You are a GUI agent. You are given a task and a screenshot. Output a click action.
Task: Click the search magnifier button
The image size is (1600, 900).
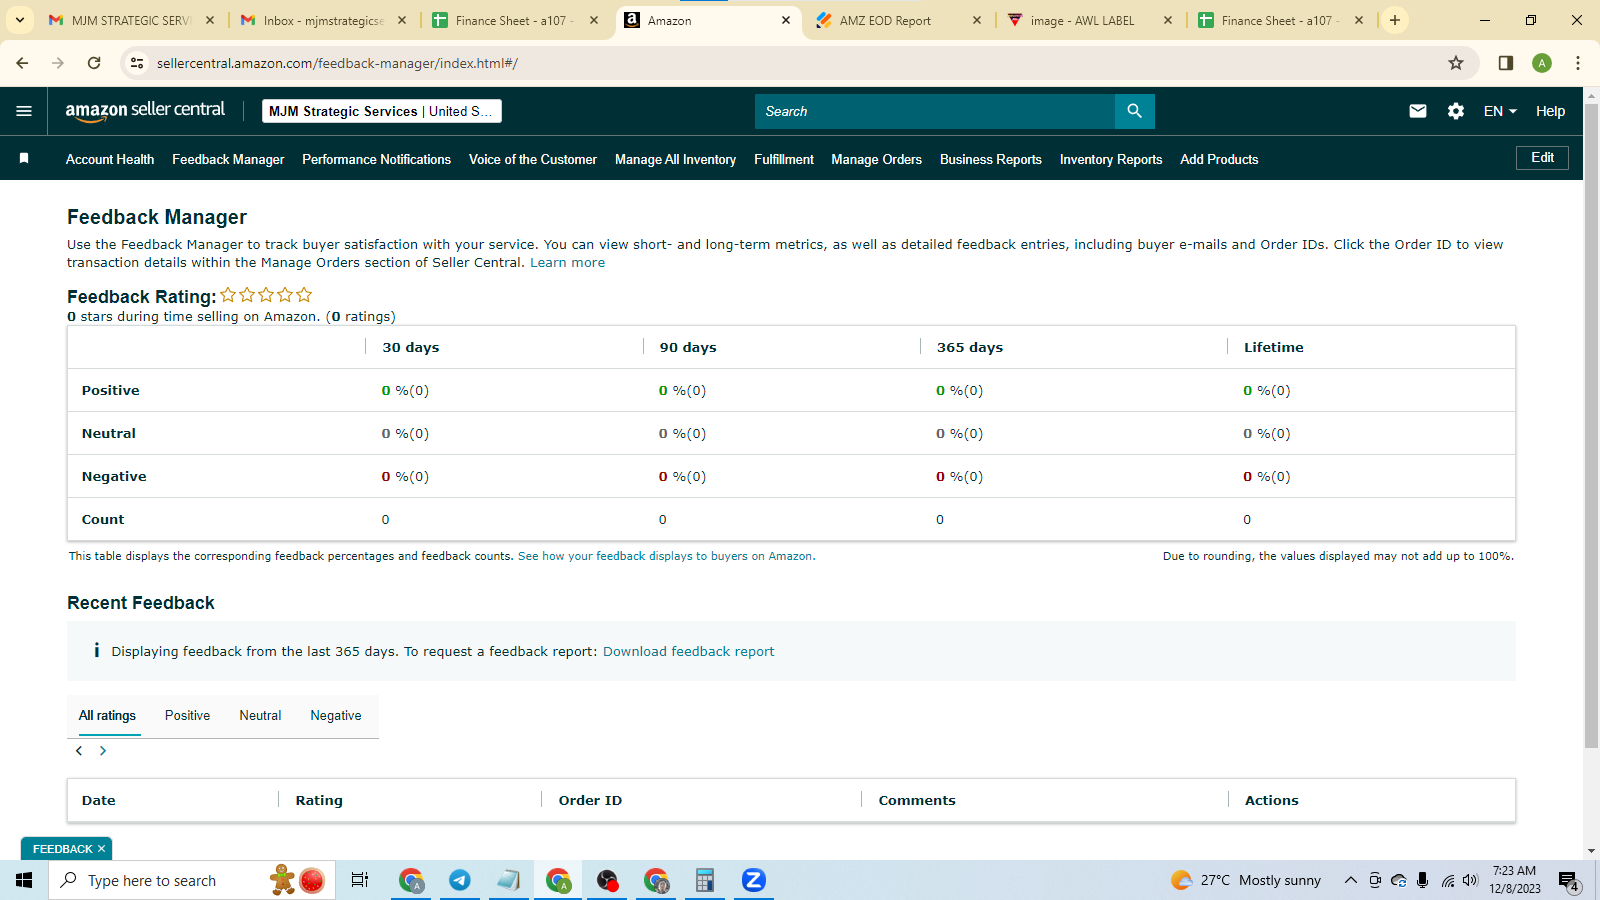click(1134, 111)
